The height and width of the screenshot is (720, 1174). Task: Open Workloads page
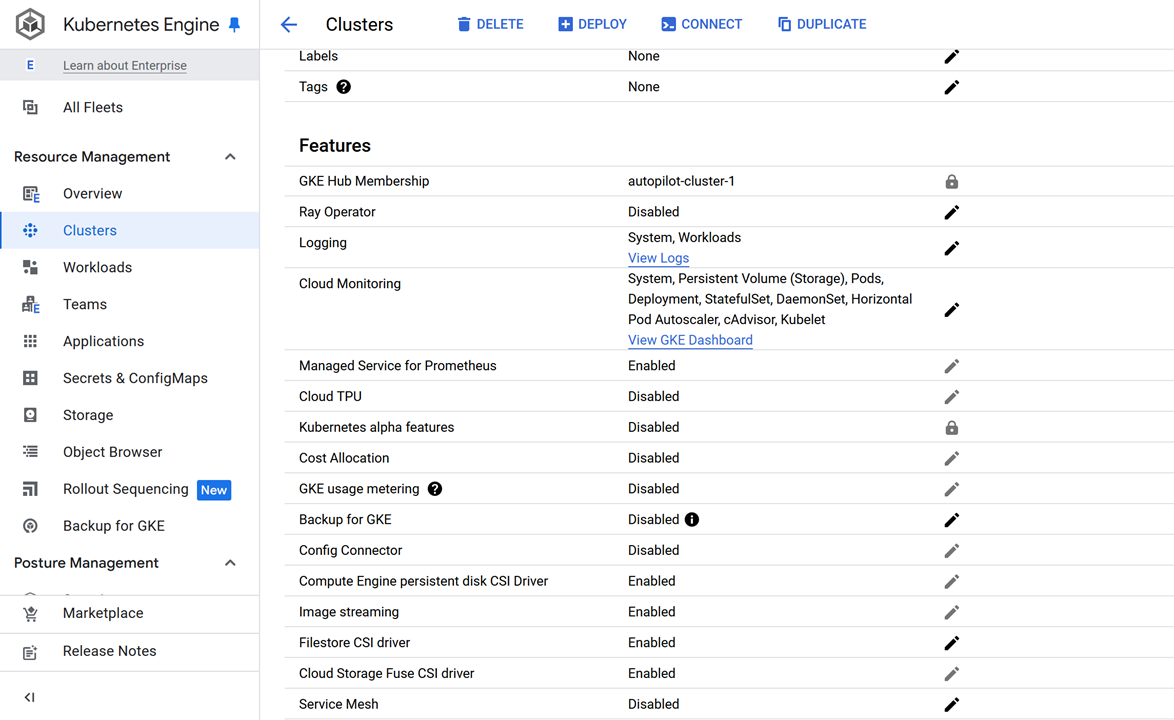tap(130, 267)
